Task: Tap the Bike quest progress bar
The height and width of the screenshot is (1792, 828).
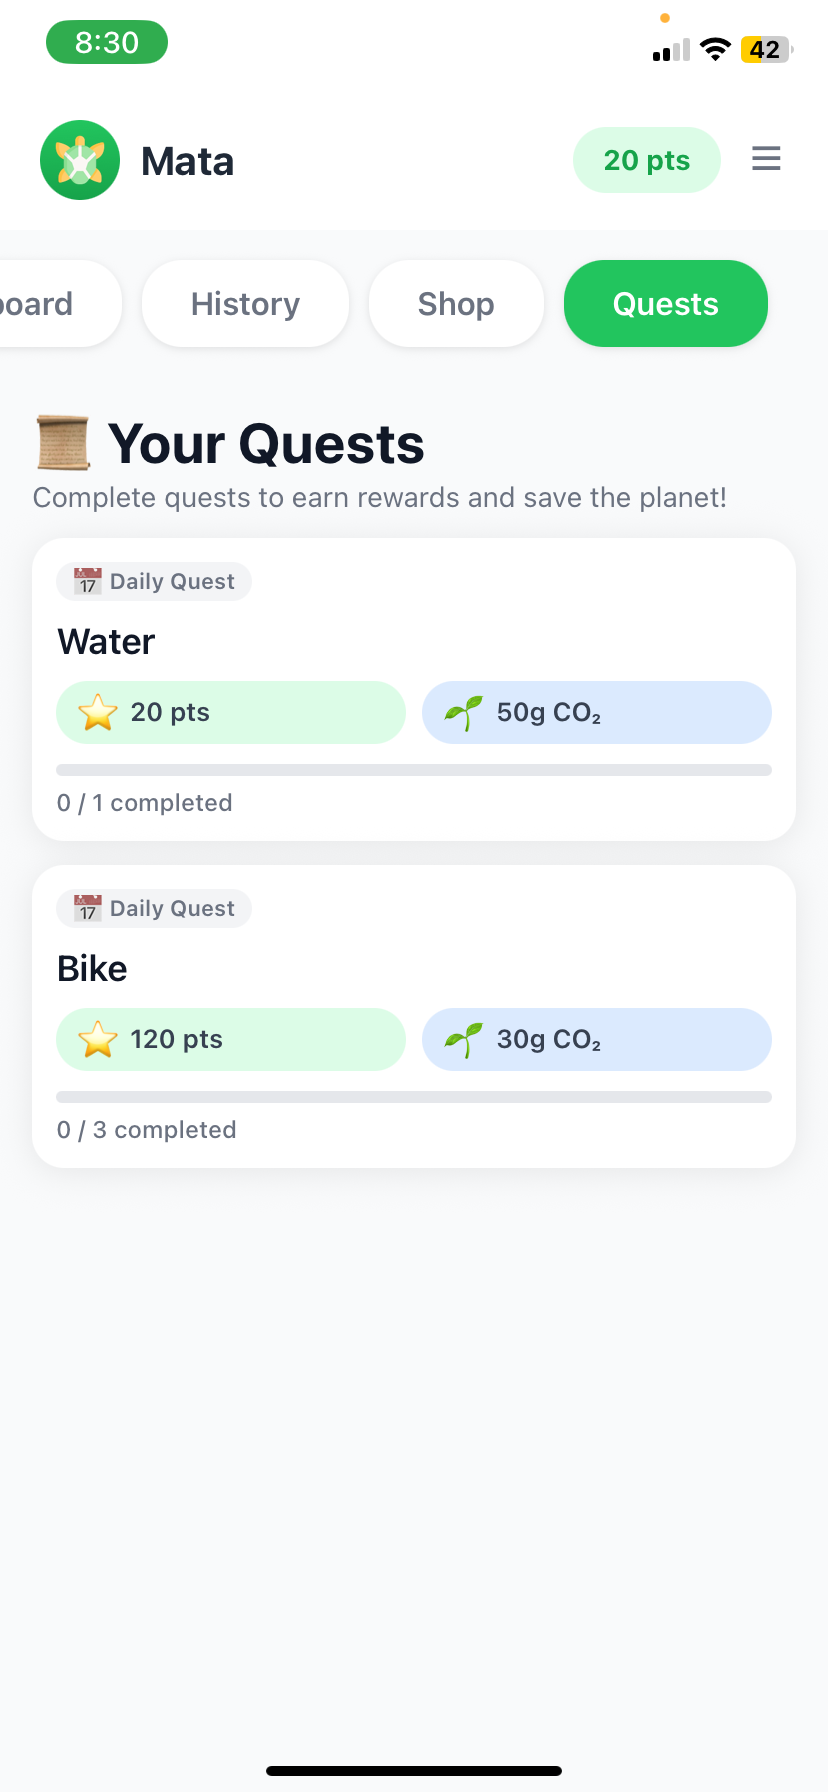Action: [x=414, y=1097]
